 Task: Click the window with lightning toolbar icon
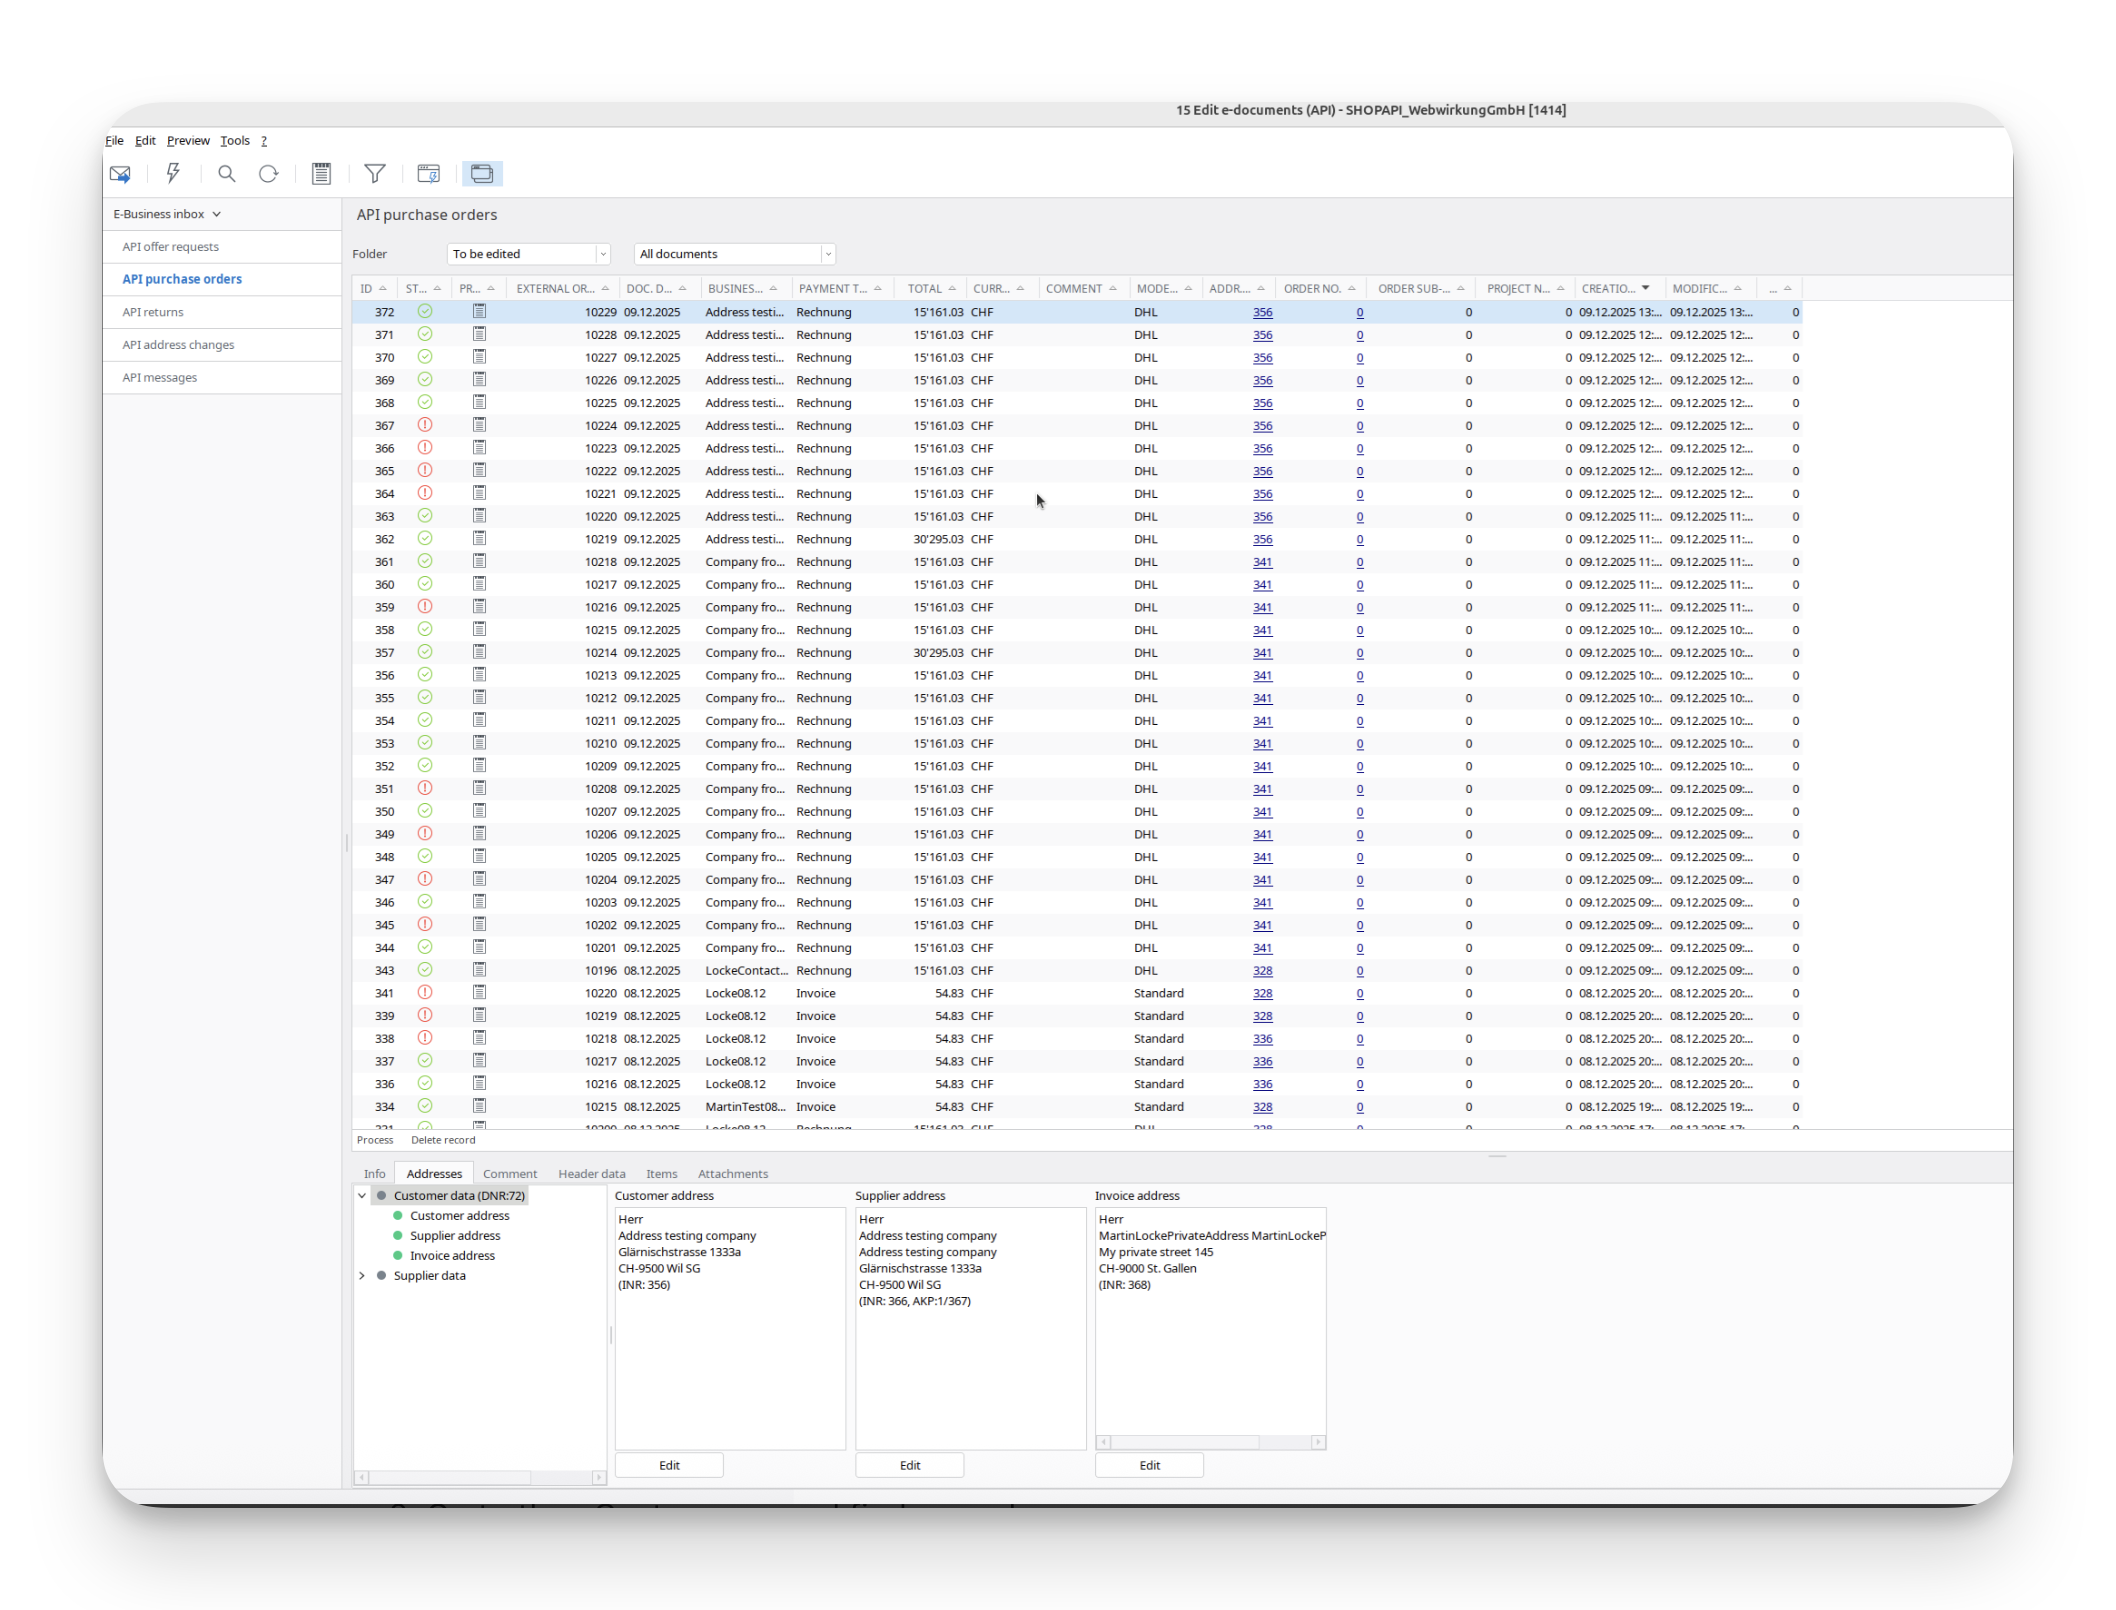pos(428,174)
